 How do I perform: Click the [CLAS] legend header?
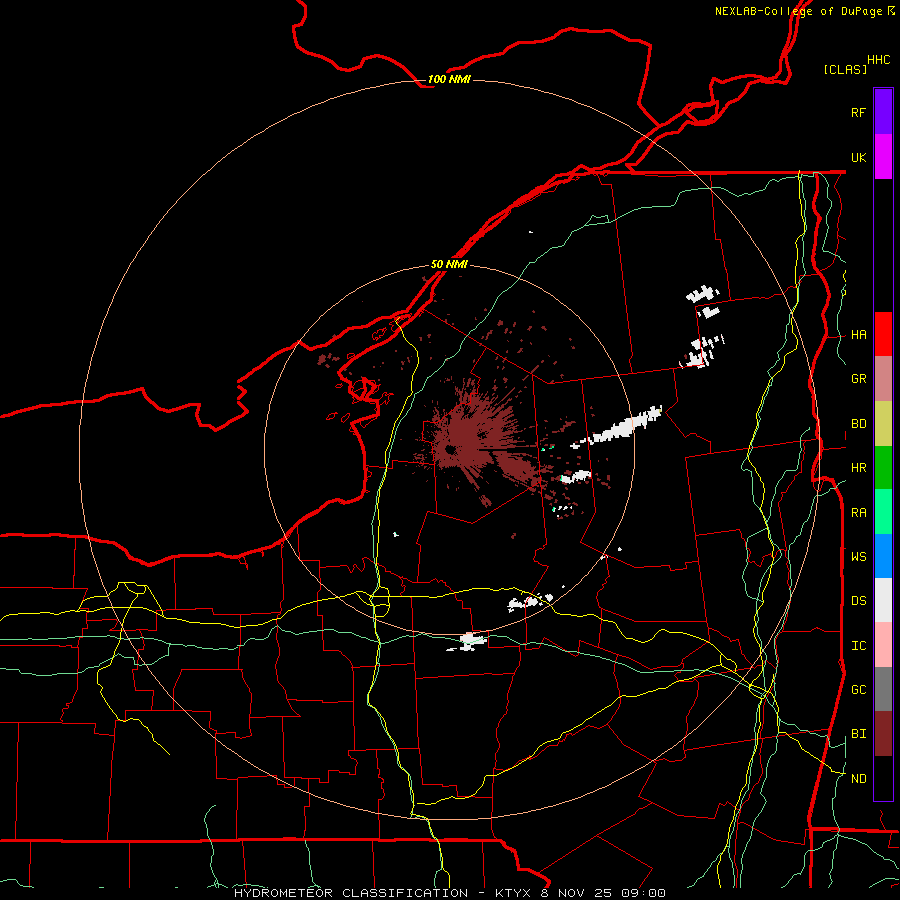tap(845, 69)
